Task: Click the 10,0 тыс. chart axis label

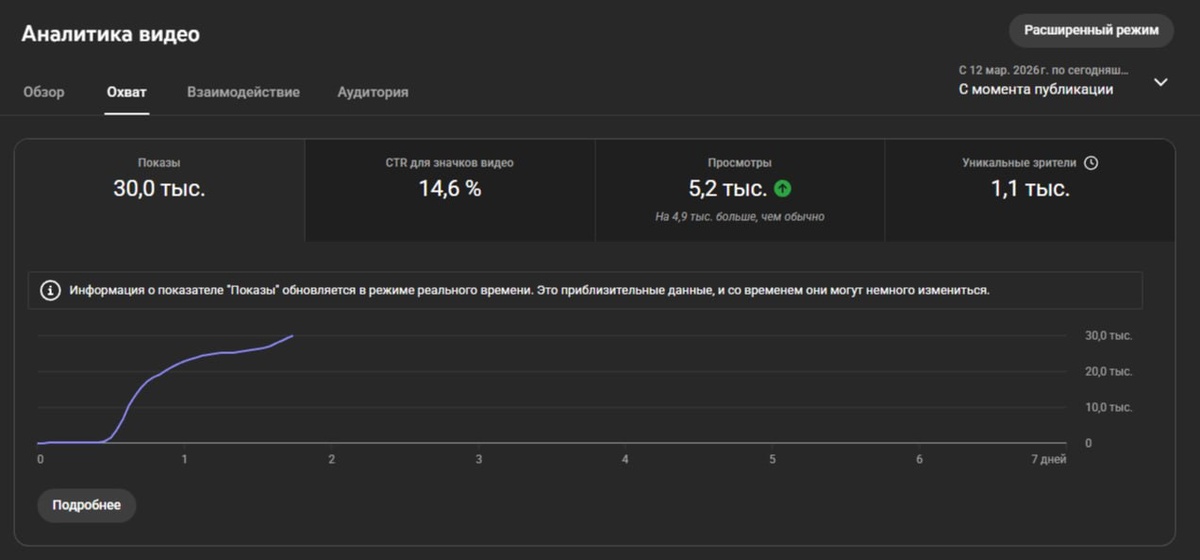Action: tap(1109, 407)
